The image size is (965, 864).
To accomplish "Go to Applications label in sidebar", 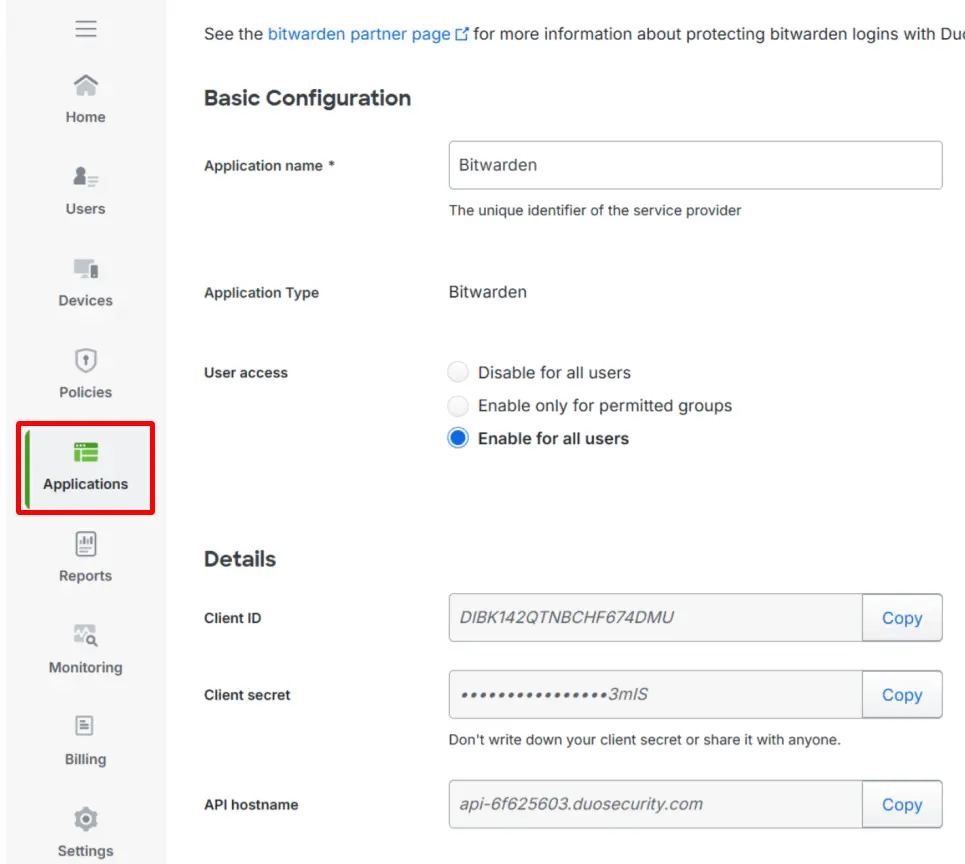I will 86,484.
